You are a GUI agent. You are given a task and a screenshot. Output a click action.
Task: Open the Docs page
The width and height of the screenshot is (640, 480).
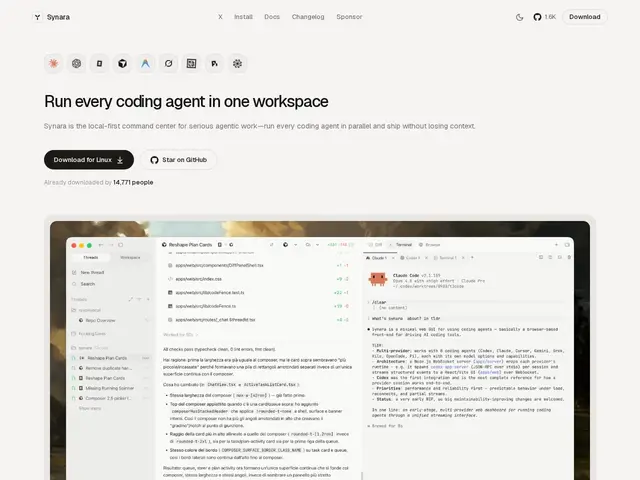click(x=272, y=17)
